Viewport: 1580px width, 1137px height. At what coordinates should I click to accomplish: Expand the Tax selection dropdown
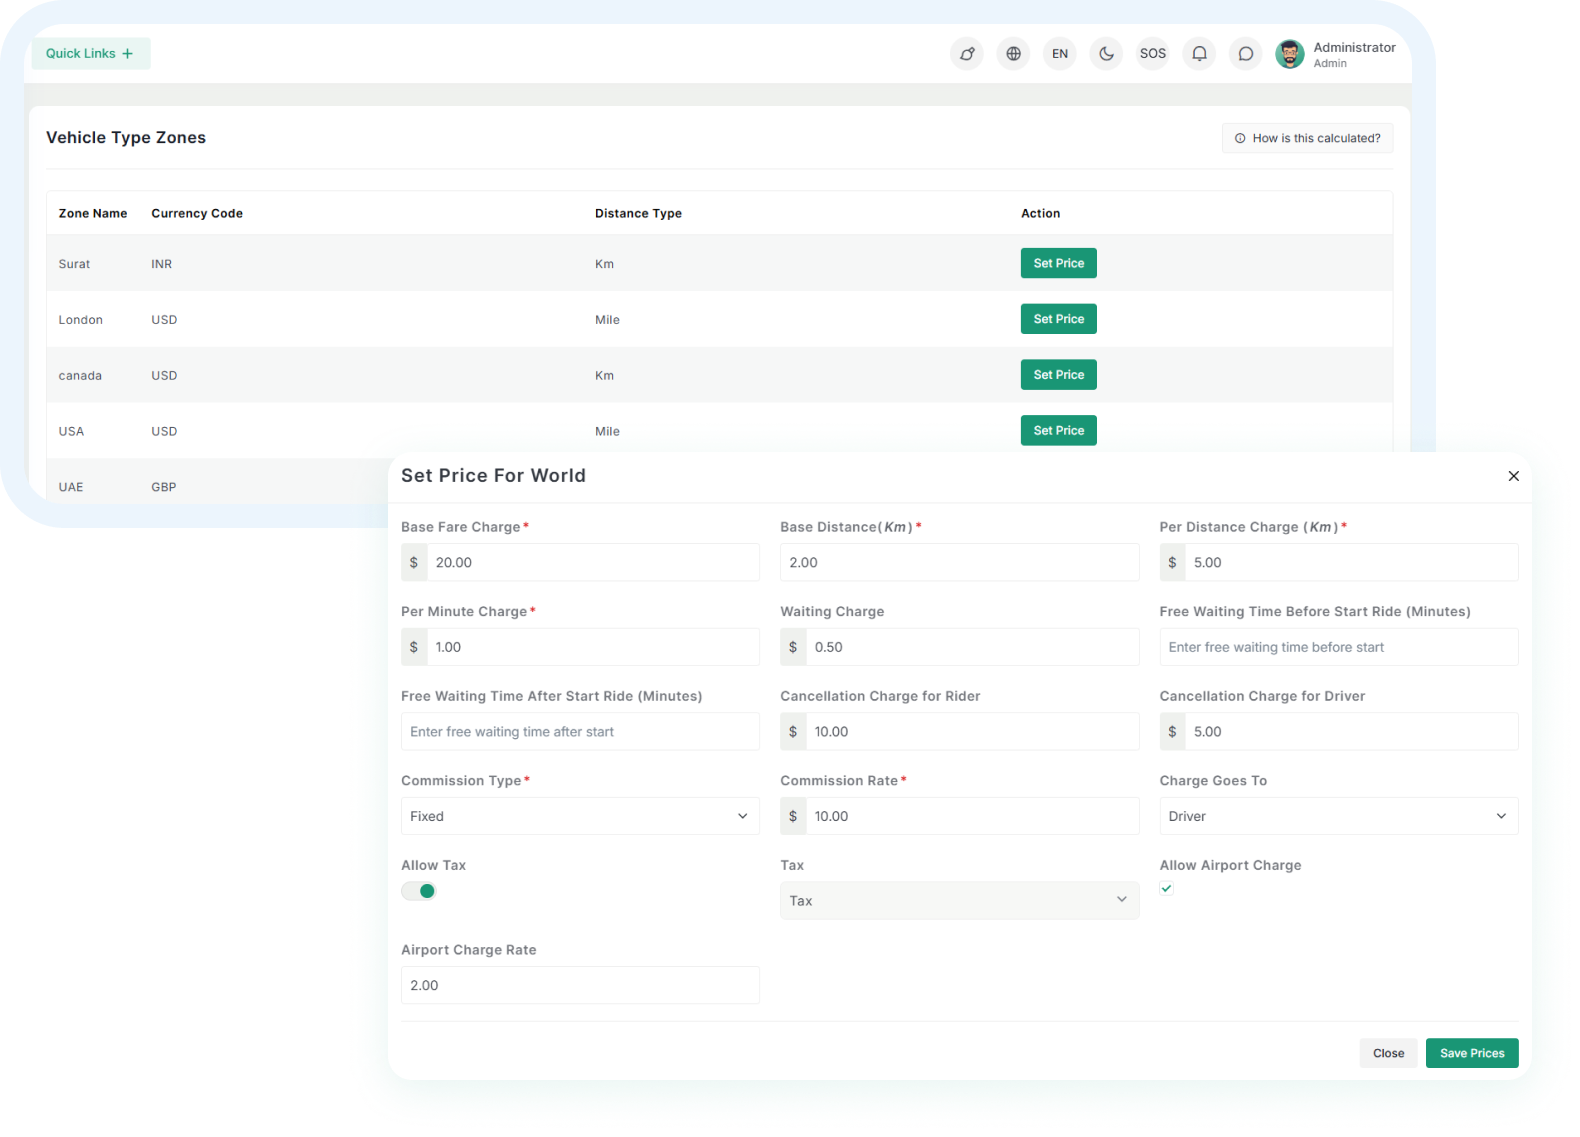point(958,900)
